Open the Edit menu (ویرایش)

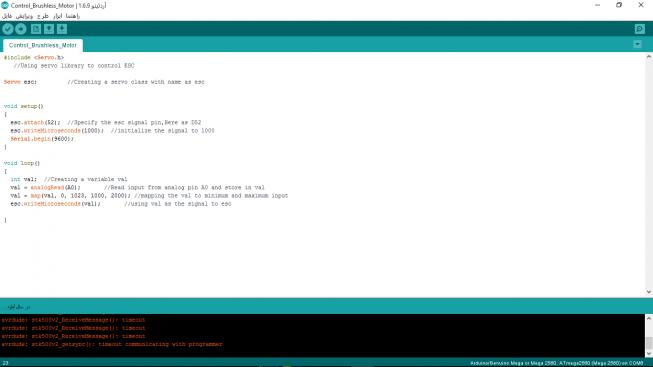point(24,16)
